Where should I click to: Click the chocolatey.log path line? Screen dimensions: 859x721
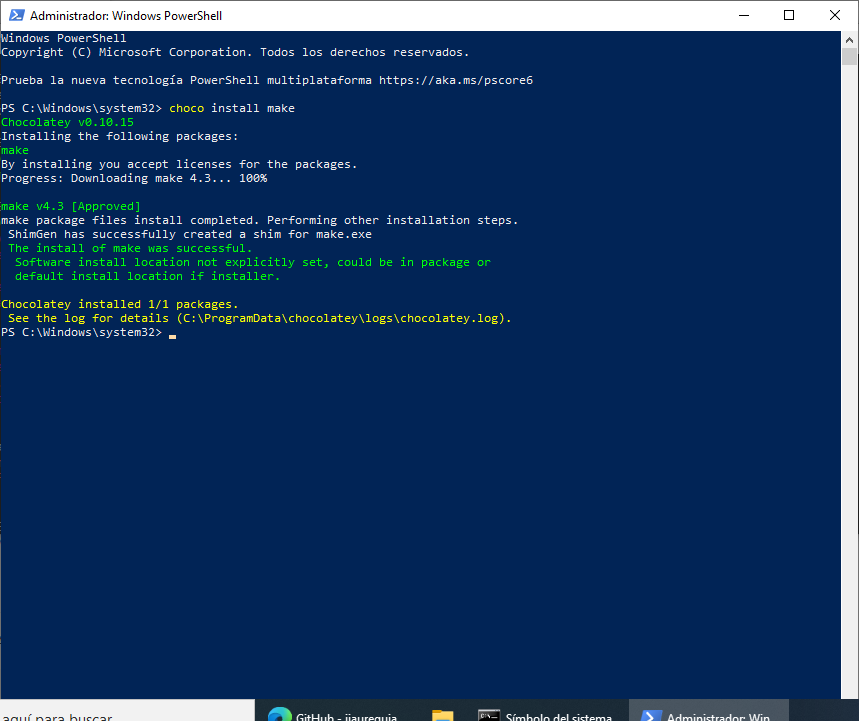[x=260, y=318]
